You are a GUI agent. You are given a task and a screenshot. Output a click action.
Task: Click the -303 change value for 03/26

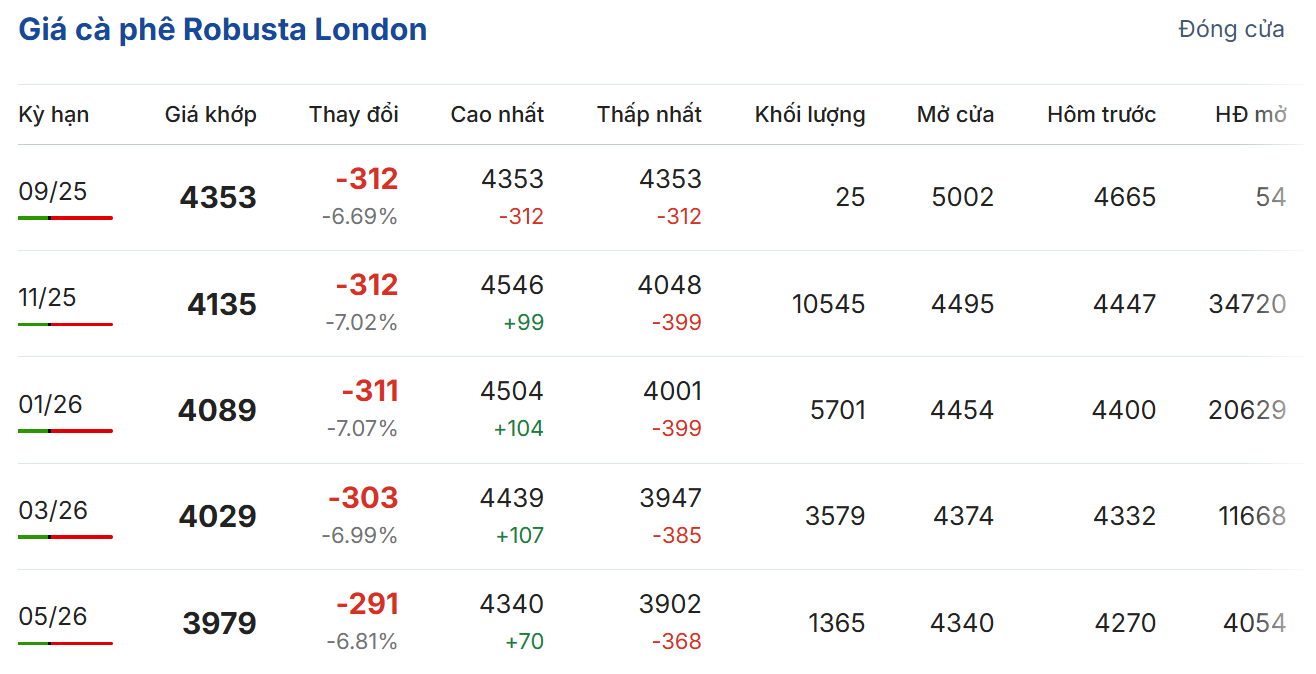click(363, 498)
